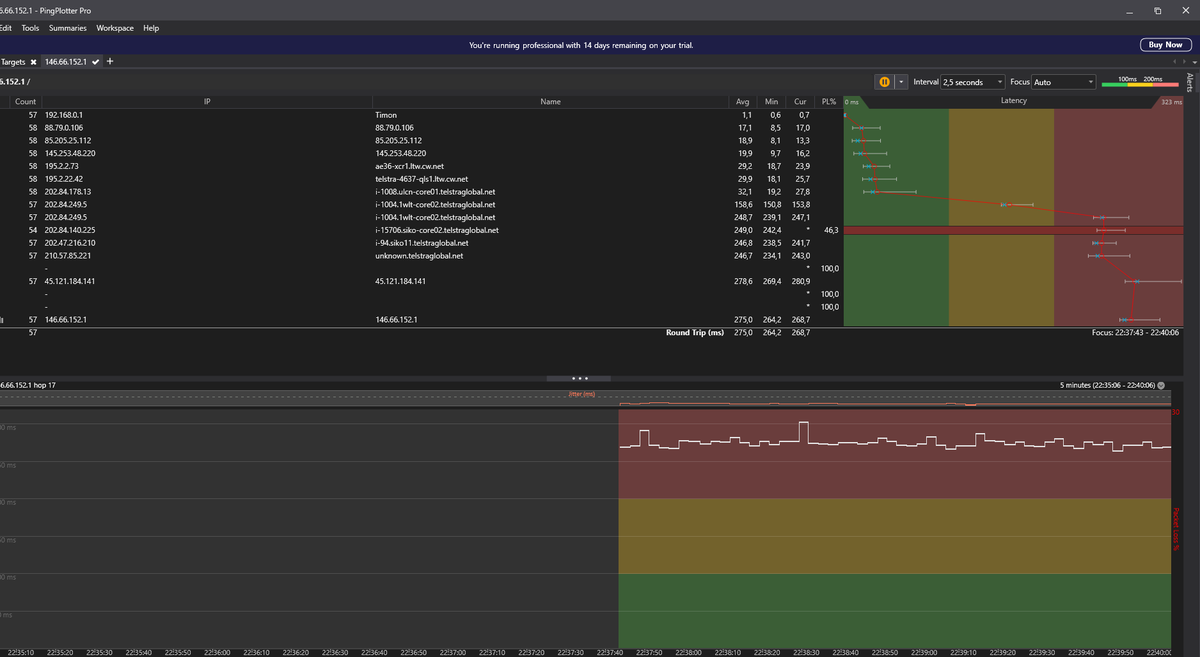Click the Min column header
The image size is (1200, 657).
point(771,101)
